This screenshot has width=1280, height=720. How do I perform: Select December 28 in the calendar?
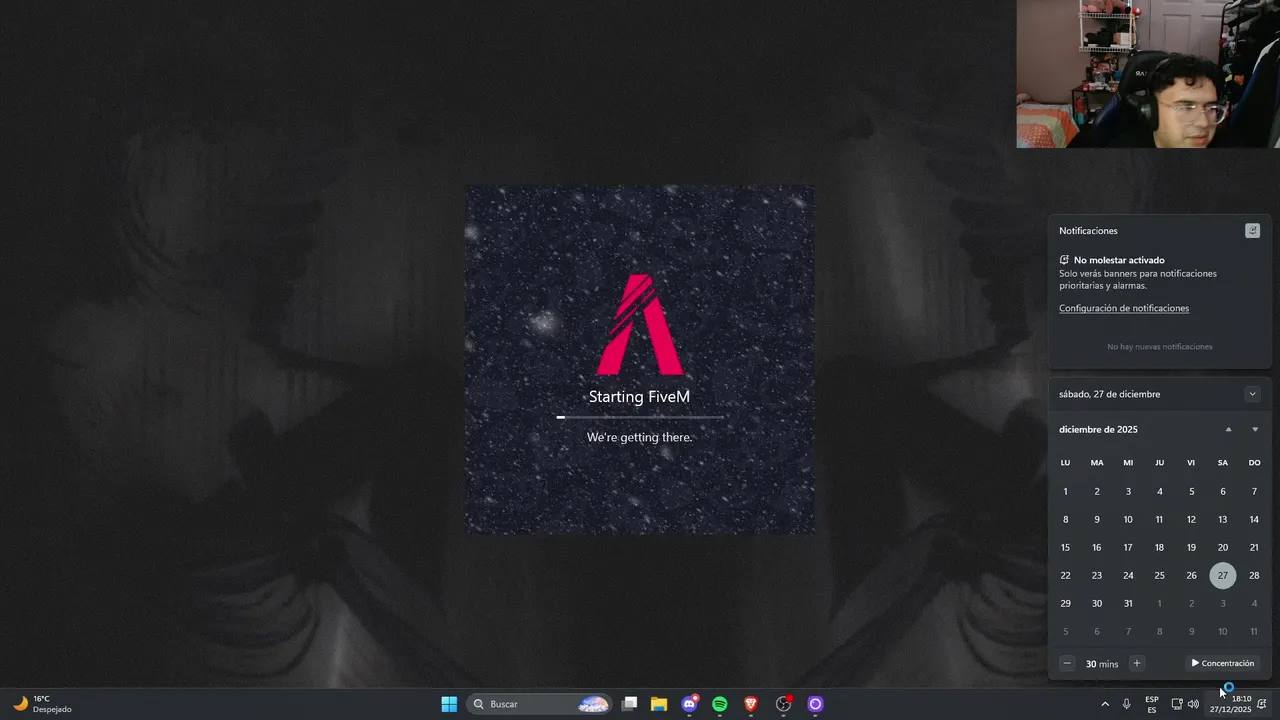1254,575
